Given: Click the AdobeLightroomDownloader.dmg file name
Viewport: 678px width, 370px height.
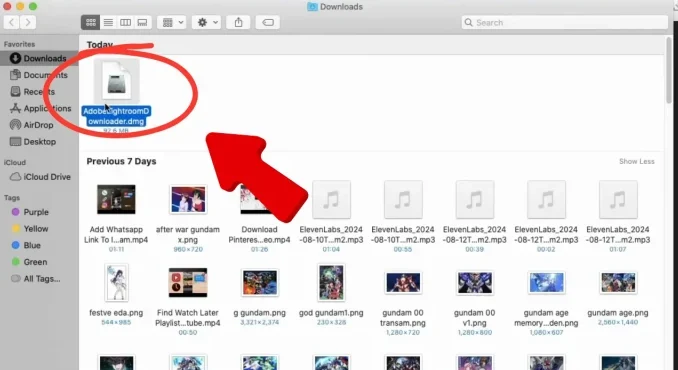Looking at the screenshot, I should [116, 116].
